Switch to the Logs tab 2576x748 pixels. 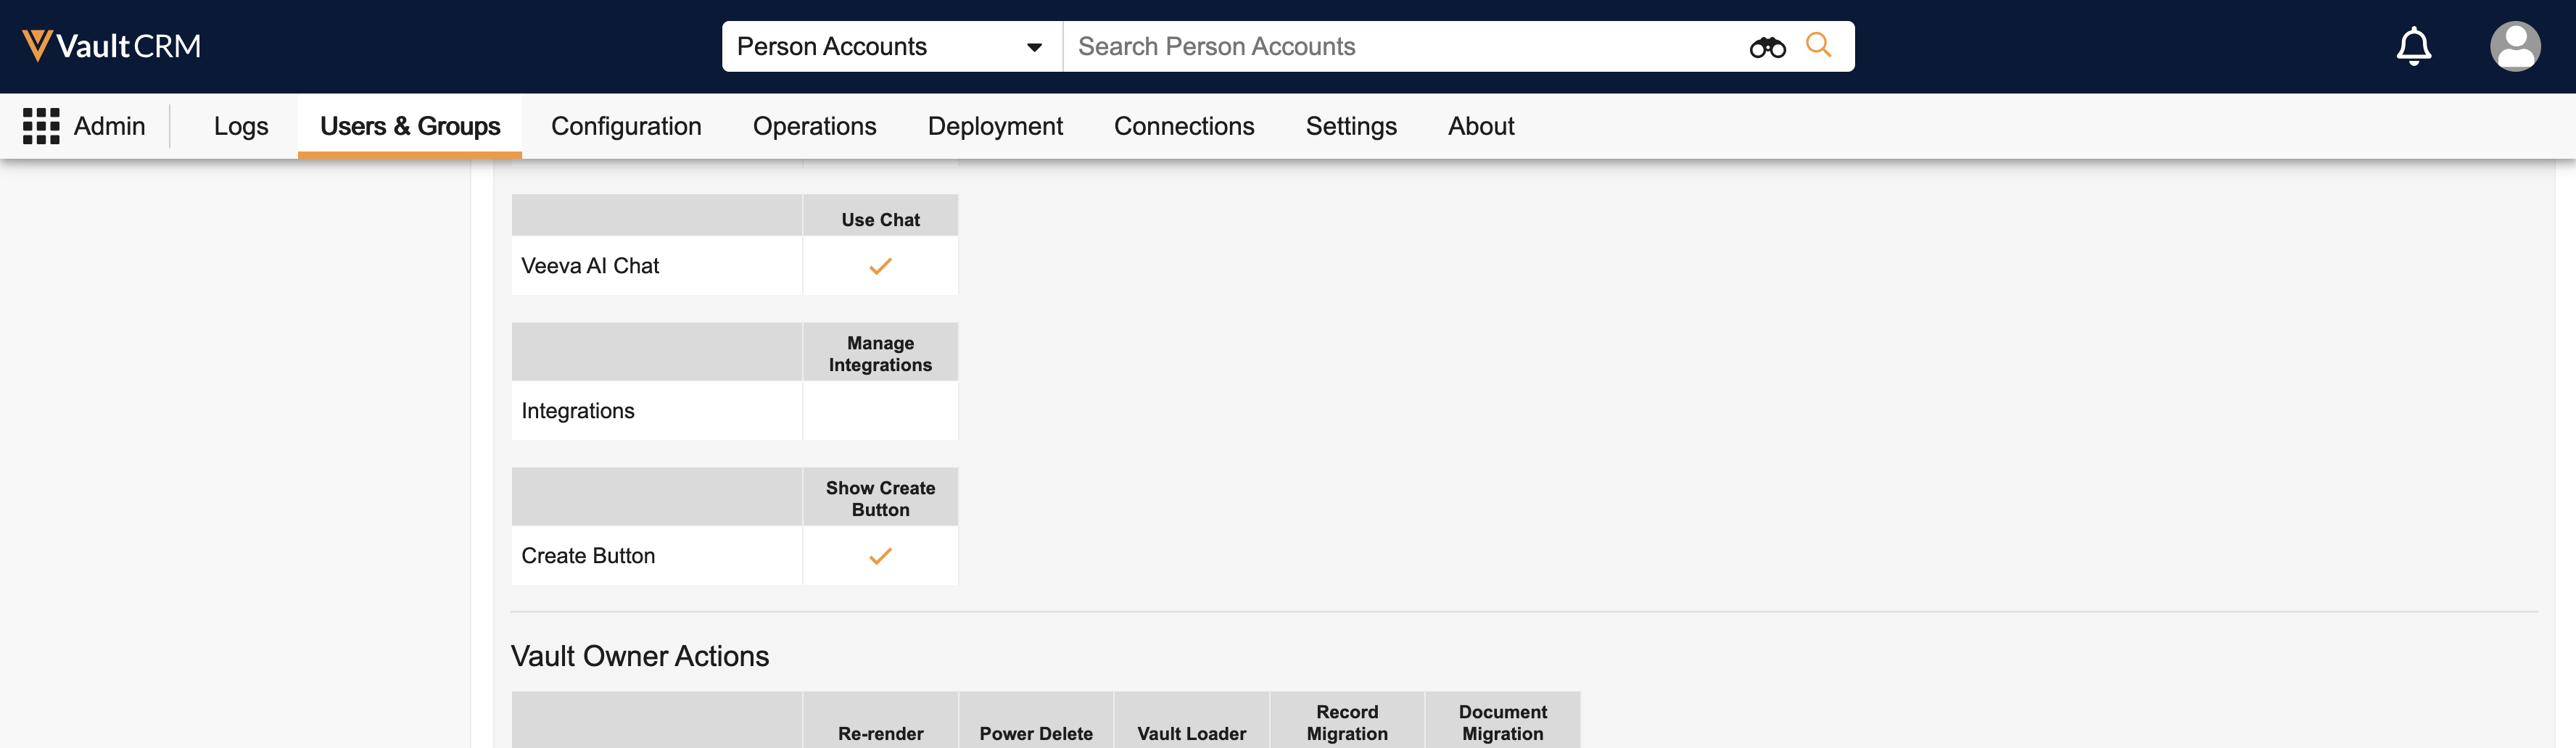(241, 126)
